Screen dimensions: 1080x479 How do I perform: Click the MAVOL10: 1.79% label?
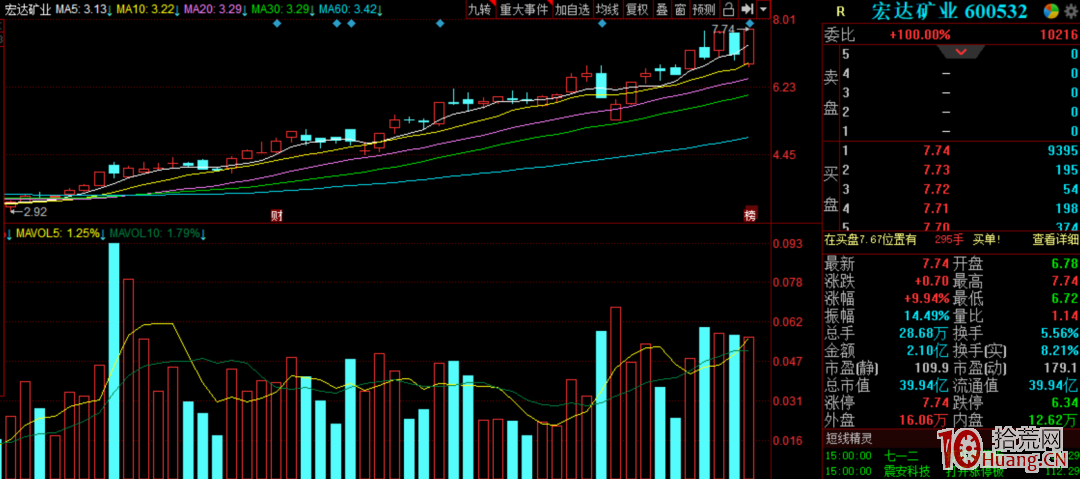158,234
